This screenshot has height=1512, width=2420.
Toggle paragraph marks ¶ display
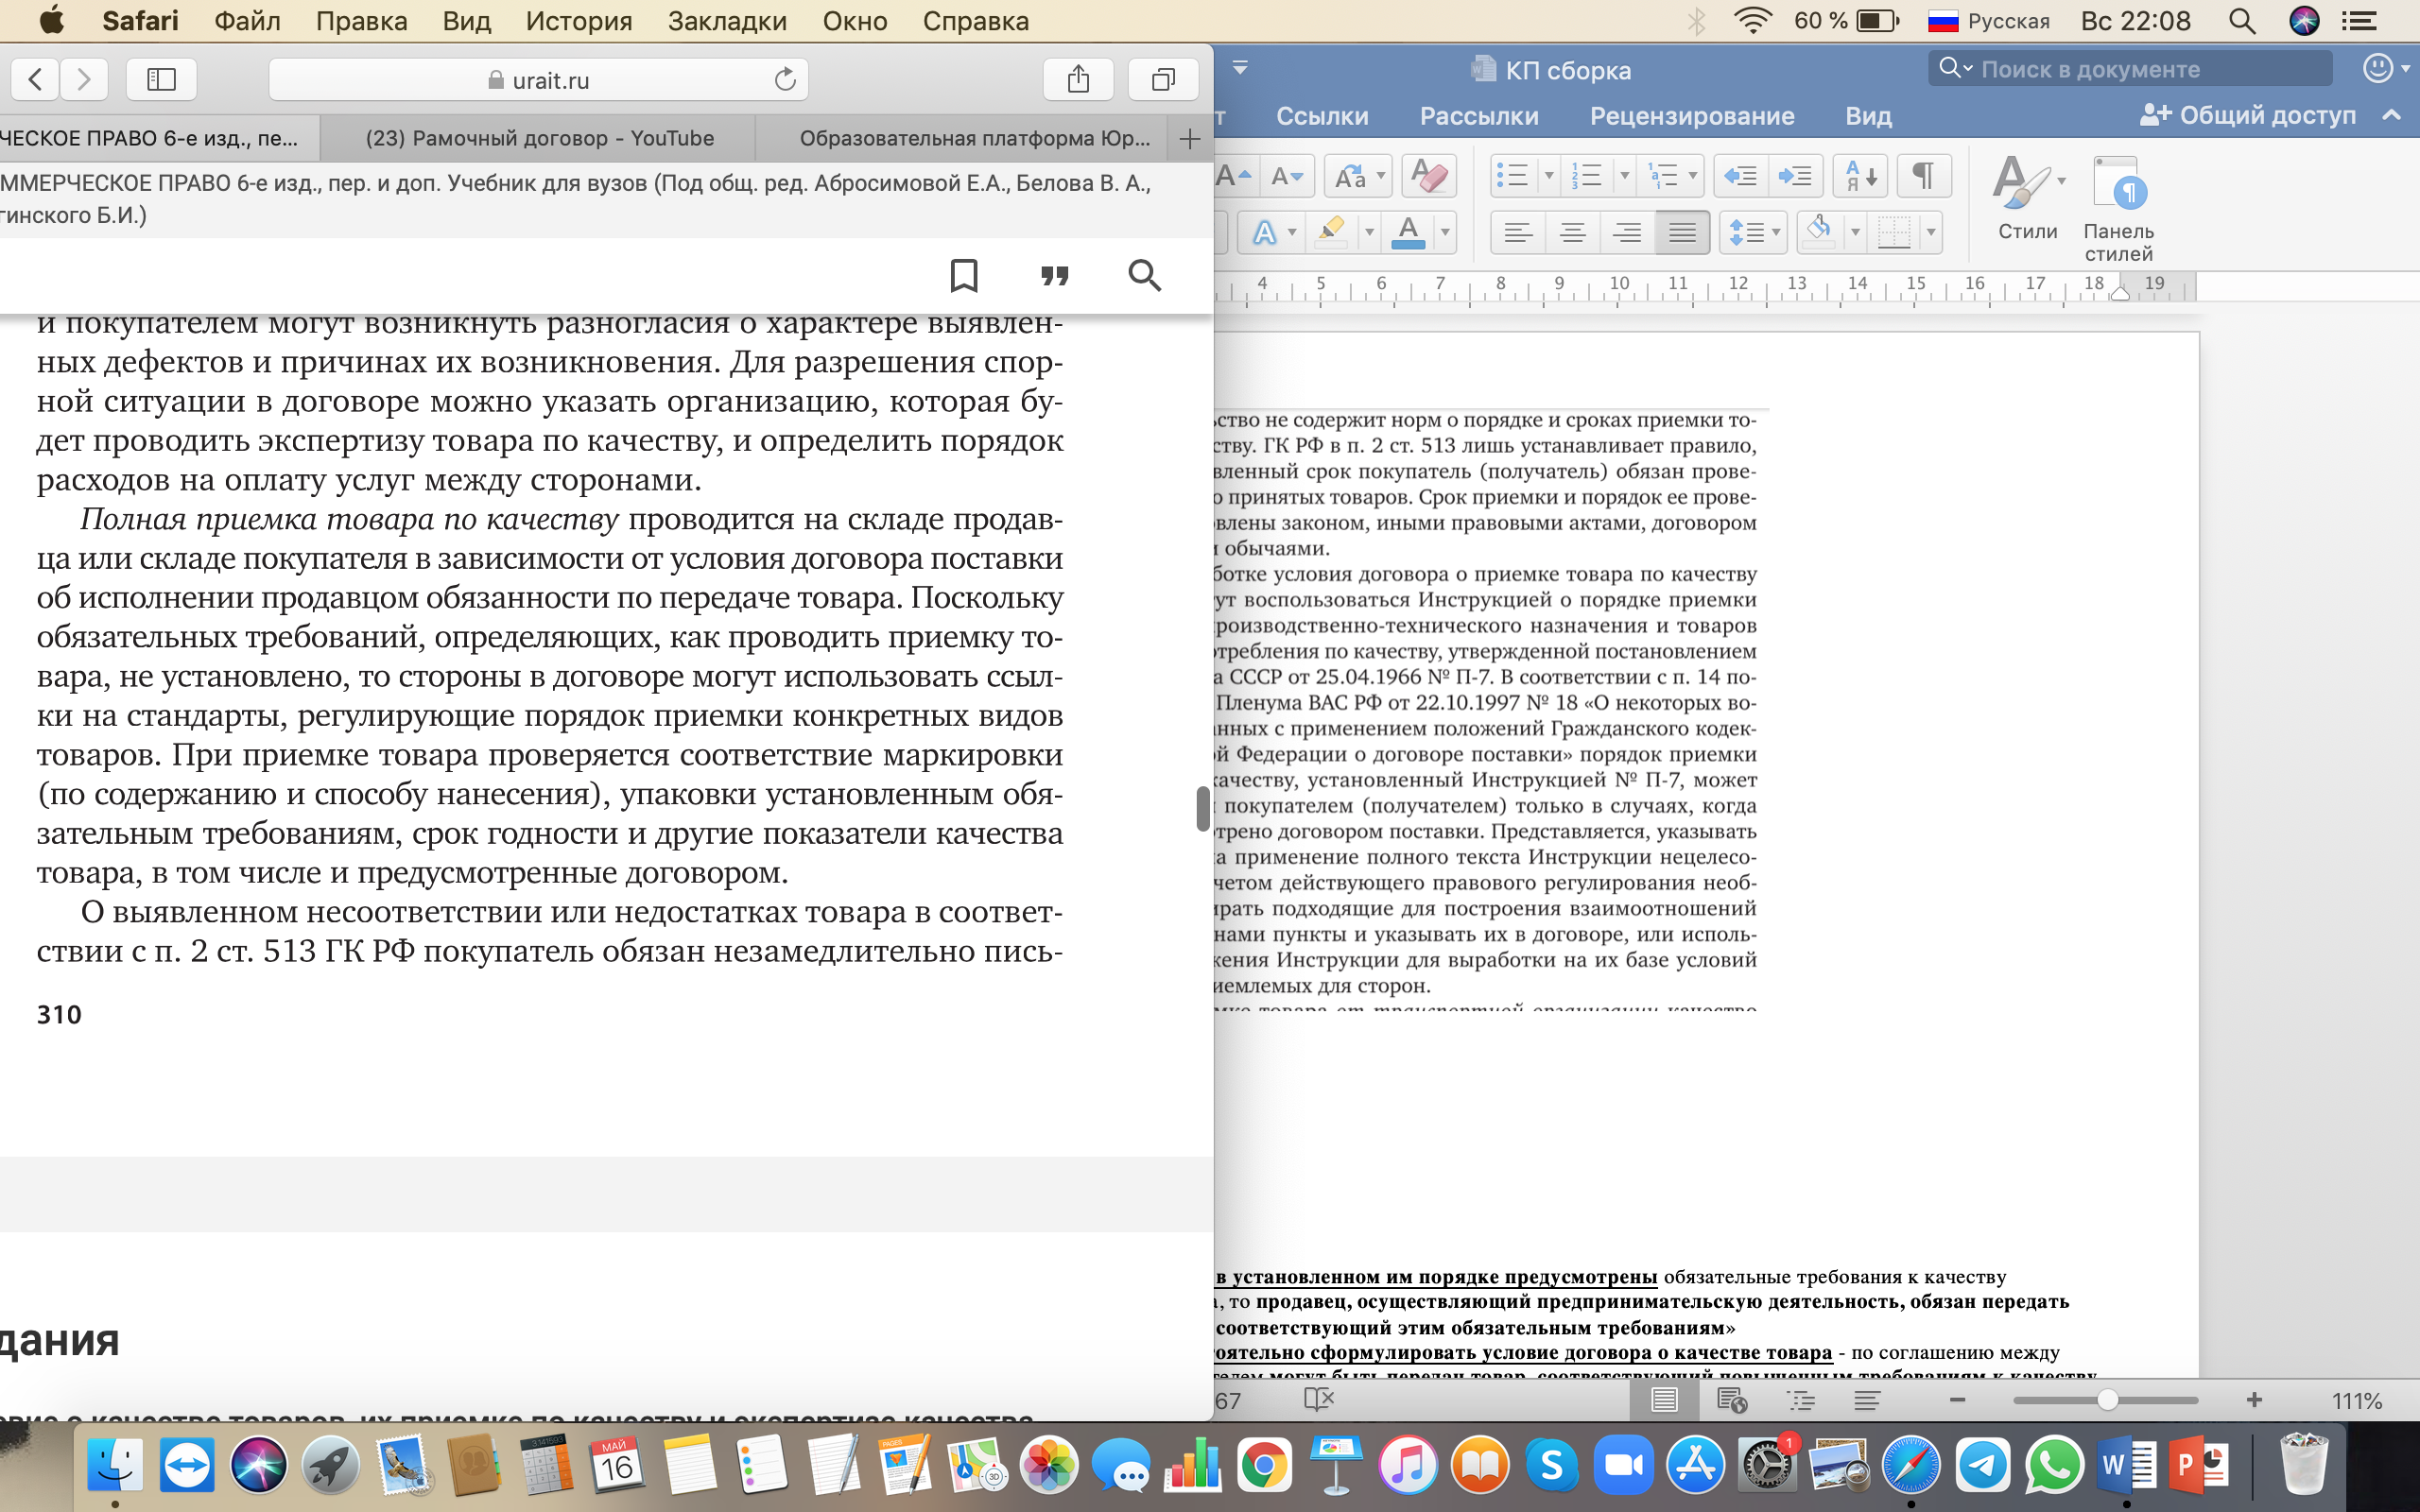coord(1923,176)
